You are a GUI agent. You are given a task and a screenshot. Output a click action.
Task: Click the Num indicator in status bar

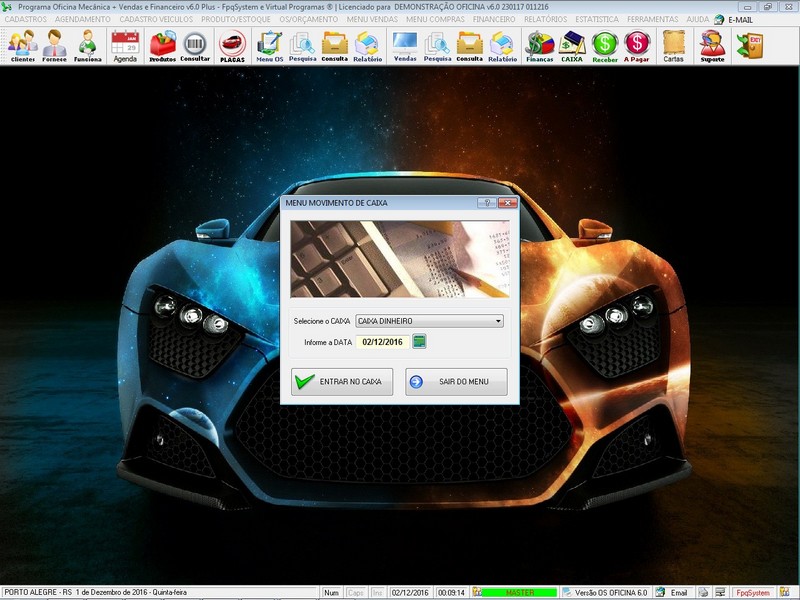(x=331, y=592)
